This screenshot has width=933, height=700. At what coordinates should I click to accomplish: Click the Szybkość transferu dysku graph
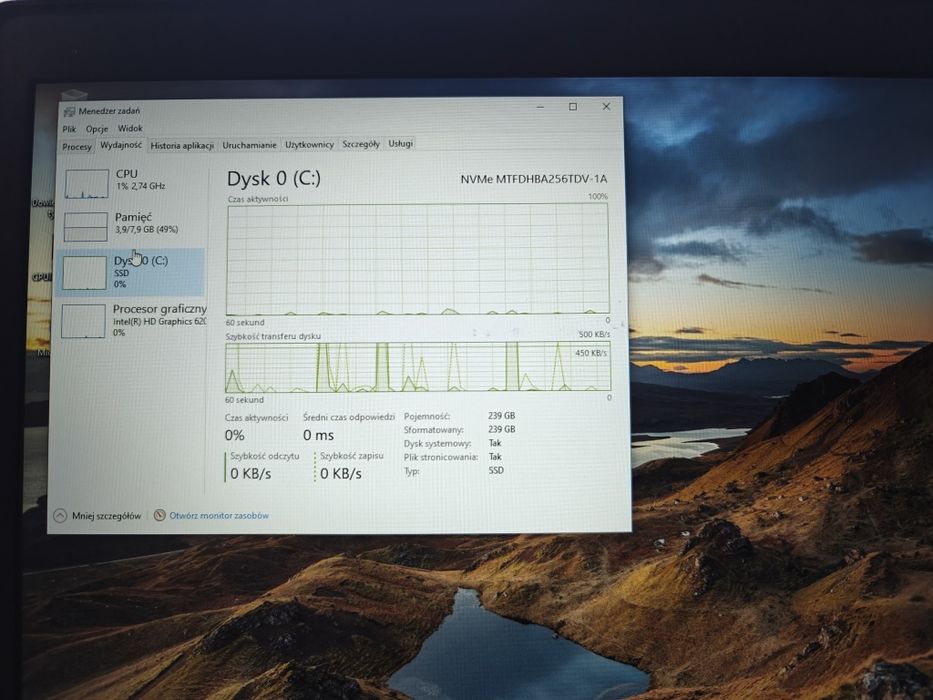(x=418, y=367)
